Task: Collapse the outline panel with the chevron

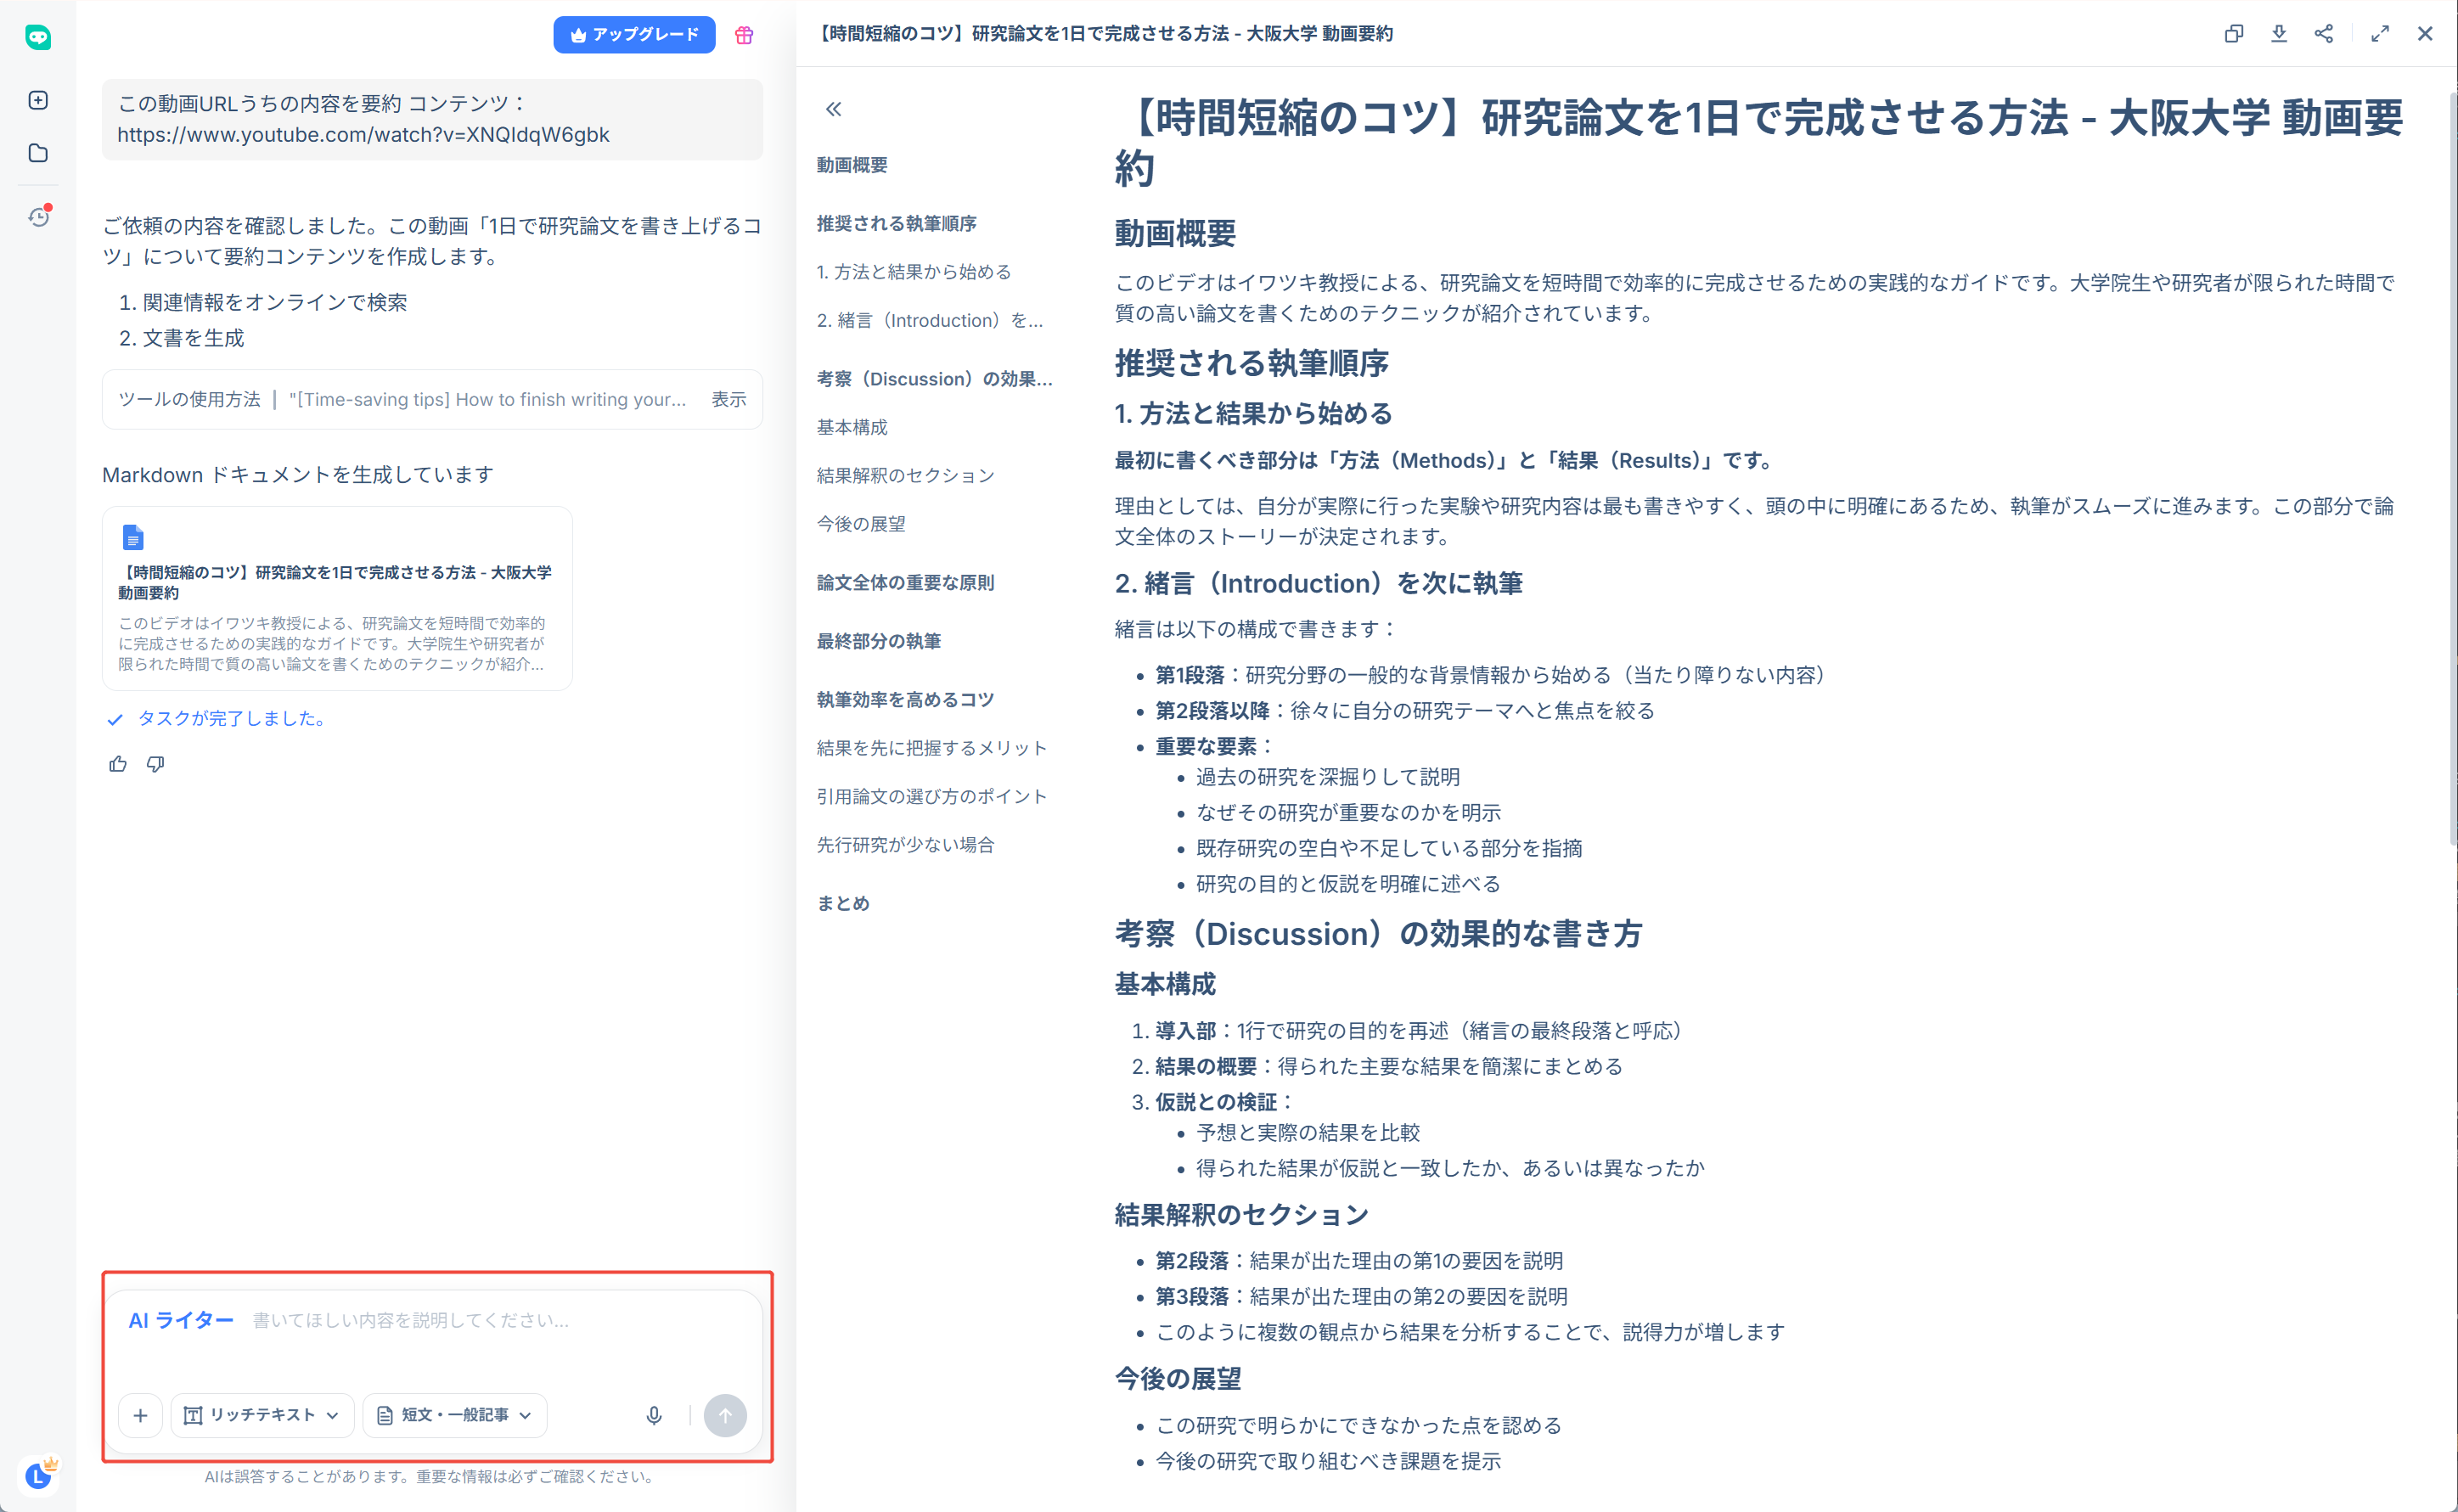Action: pos(833,108)
